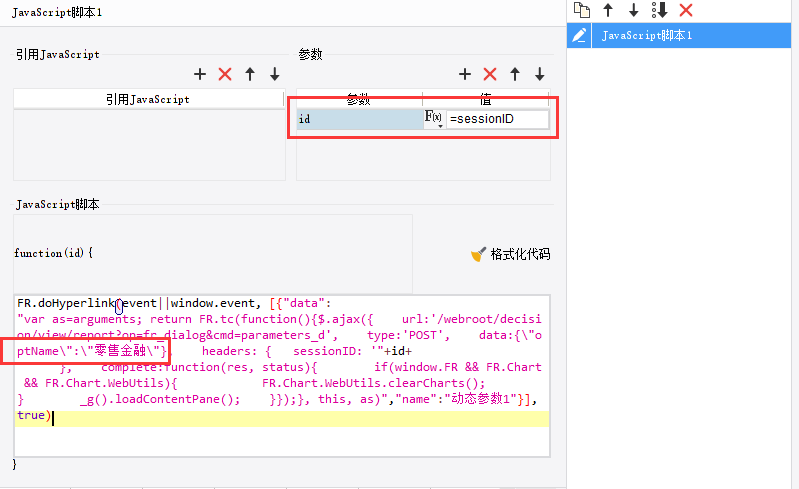The height and width of the screenshot is (489, 799).
Task: Click the 参数 column header
Action: [359, 99]
